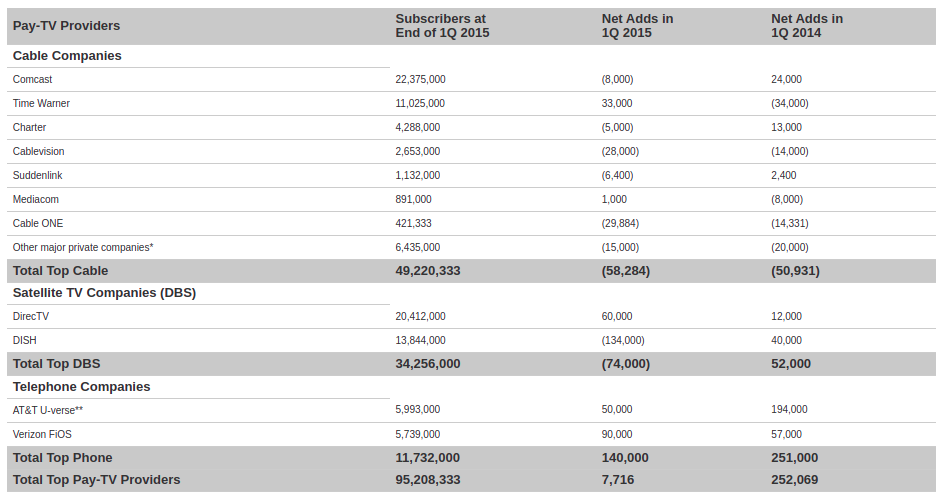Image resolution: width=948 pixels, height=503 pixels.
Task: Select the Mediacom row label
Action: pos(37,199)
